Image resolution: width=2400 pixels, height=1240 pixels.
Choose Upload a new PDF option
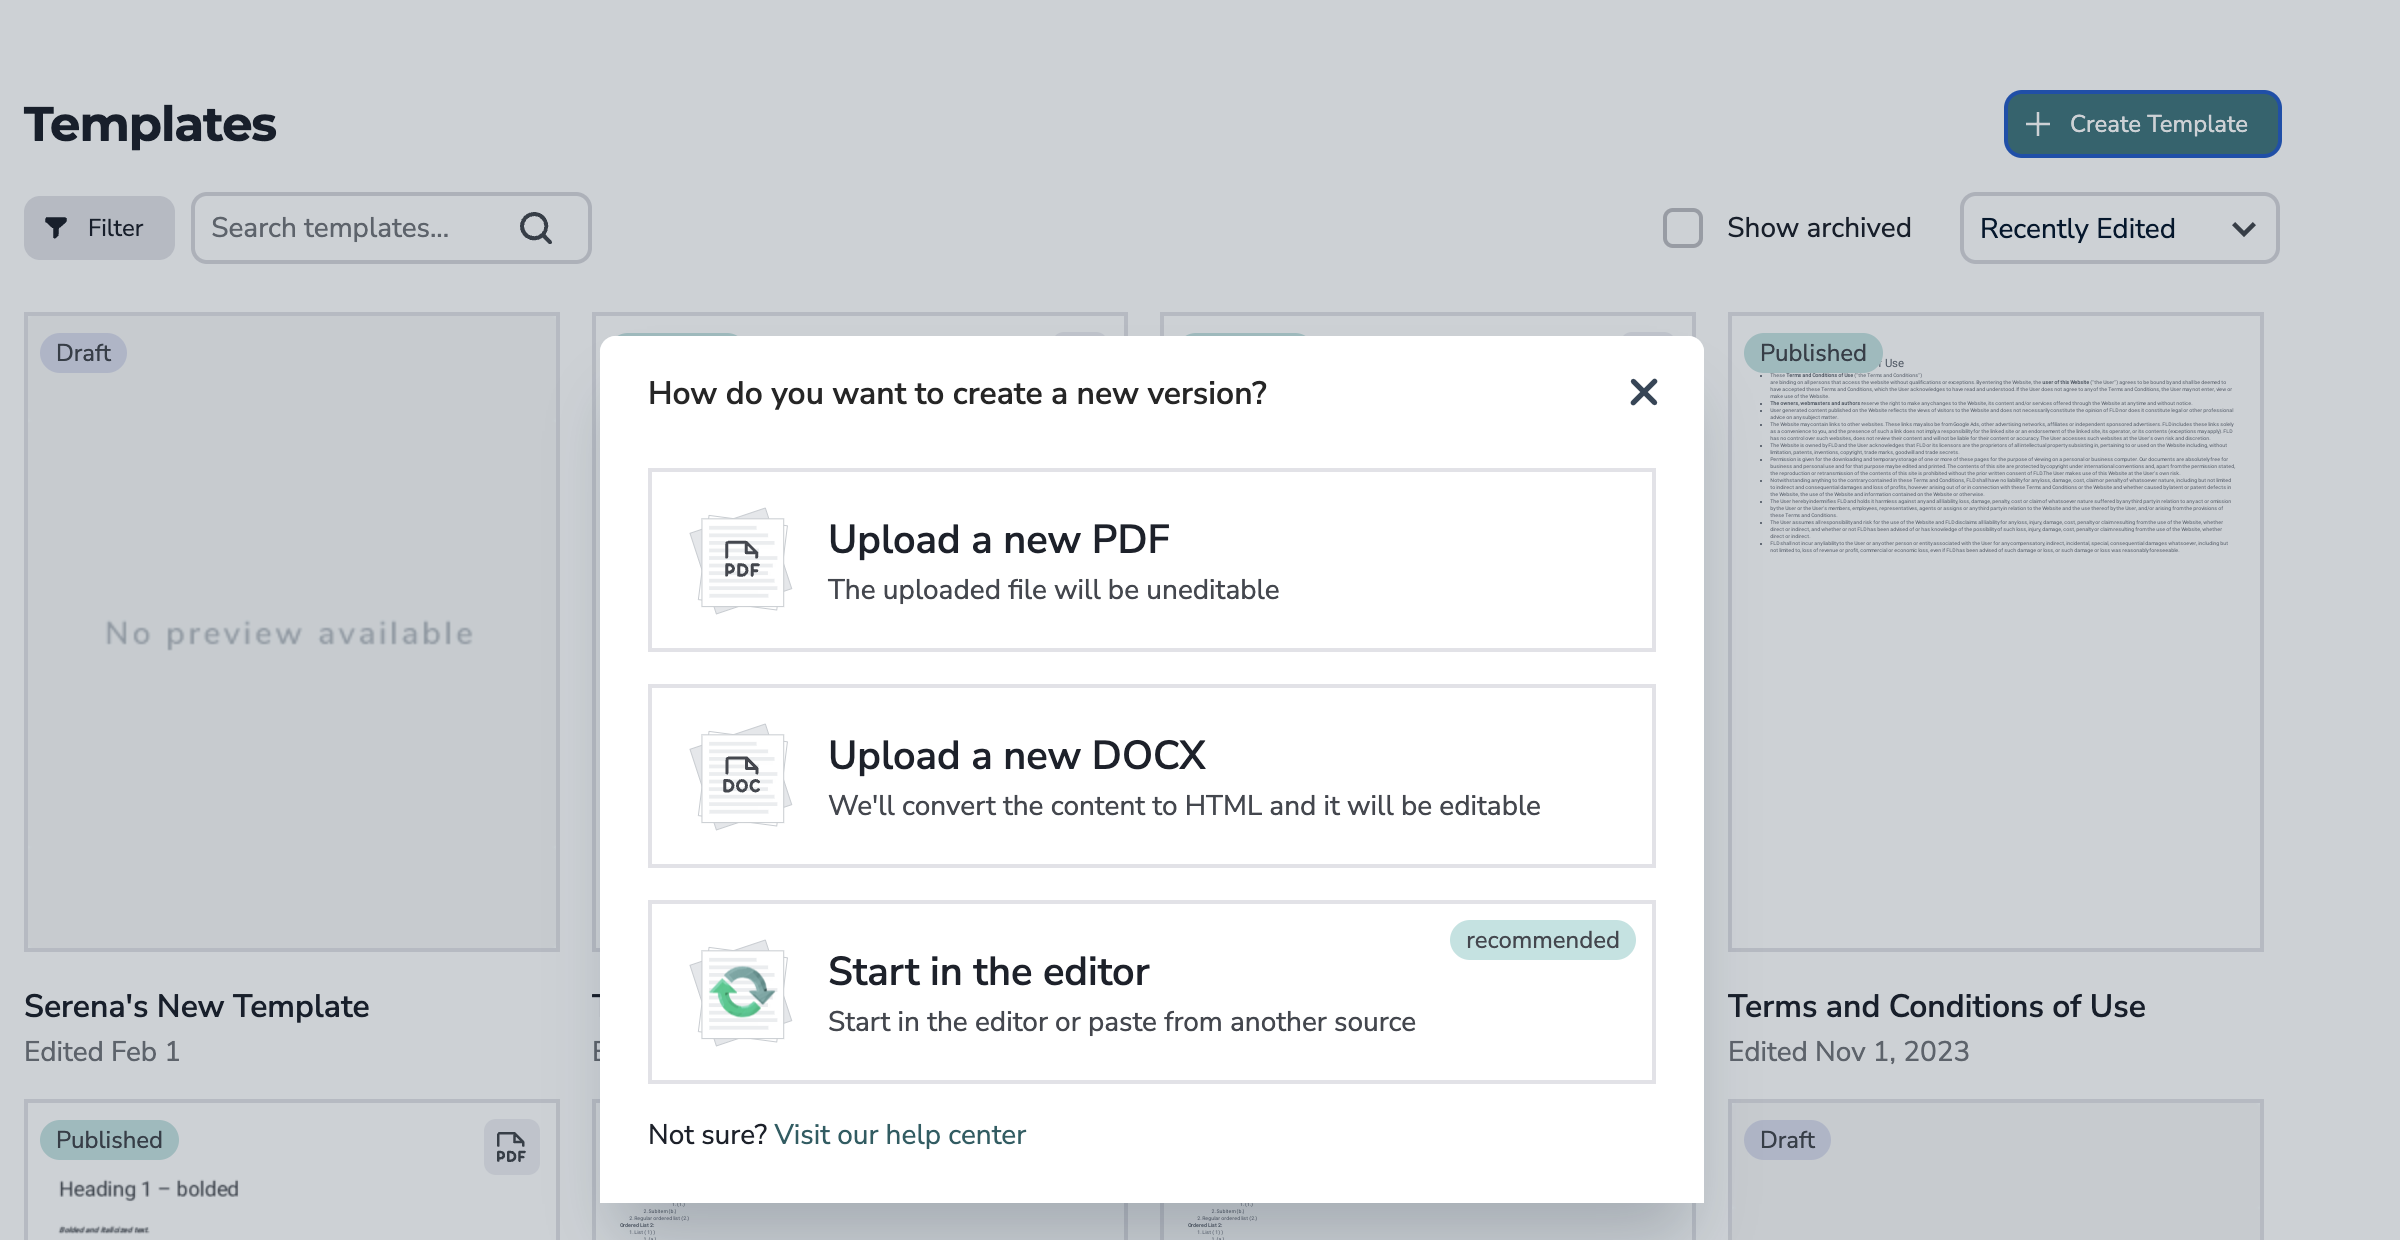point(1150,560)
